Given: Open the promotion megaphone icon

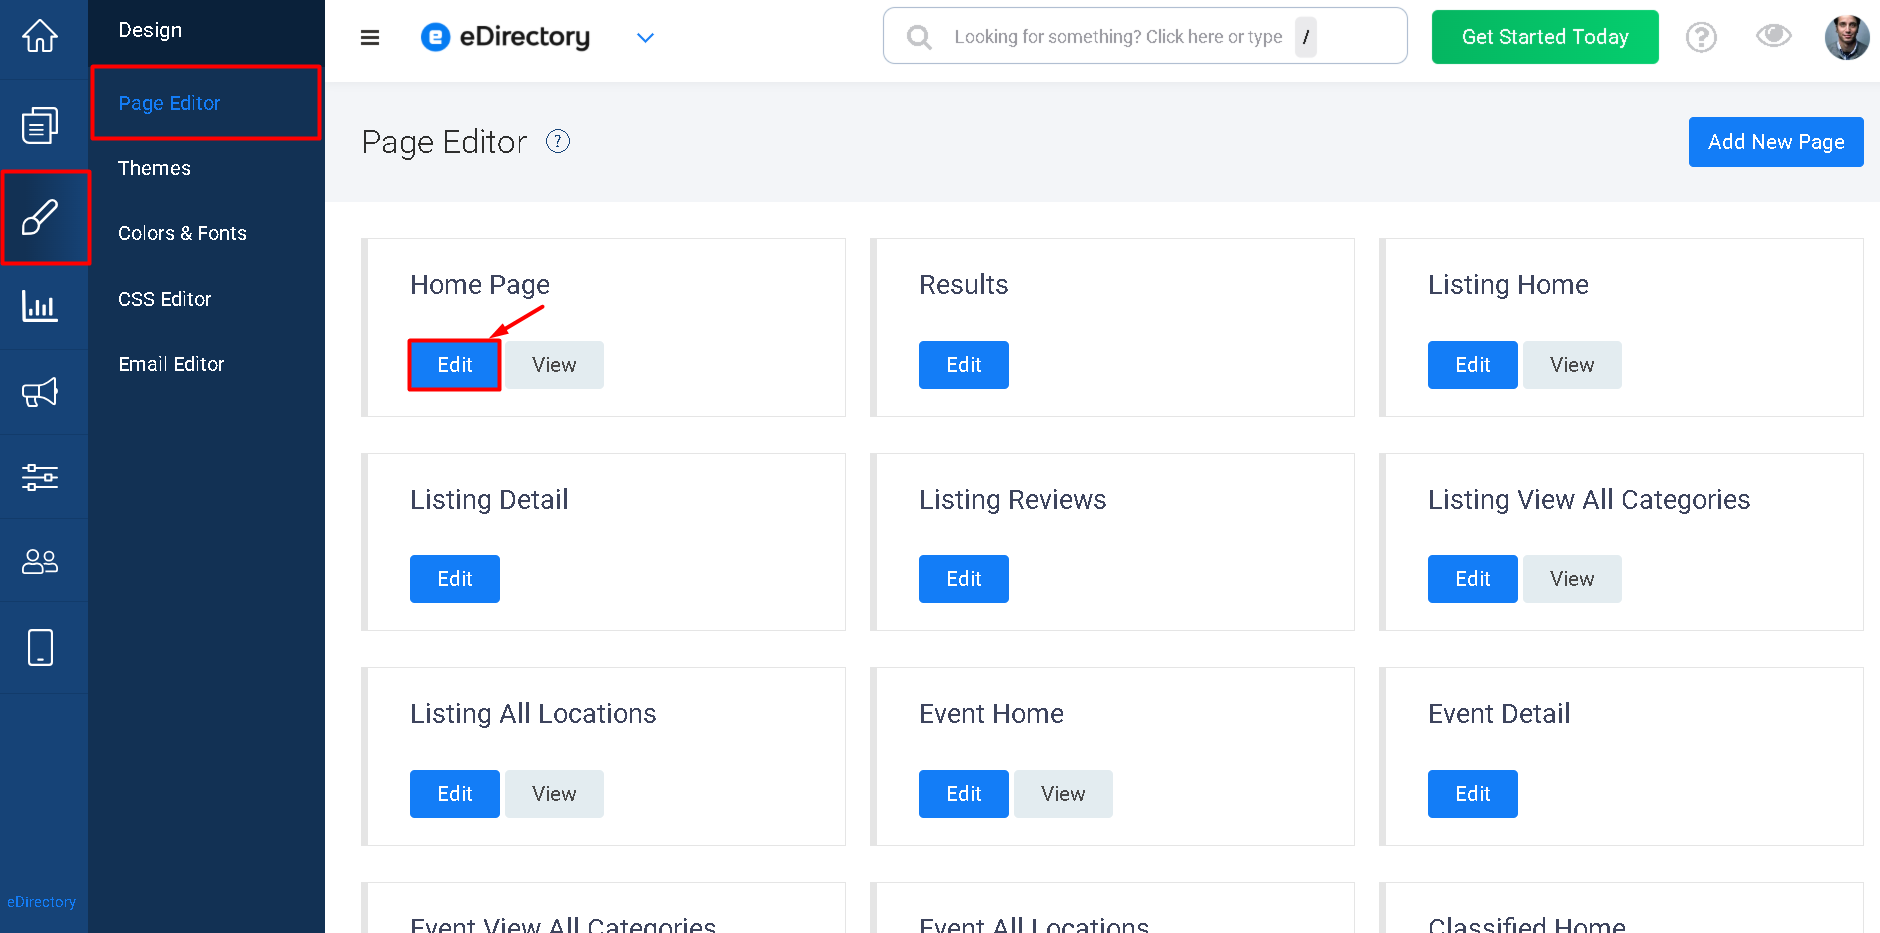Looking at the screenshot, I should coord(40,392).
